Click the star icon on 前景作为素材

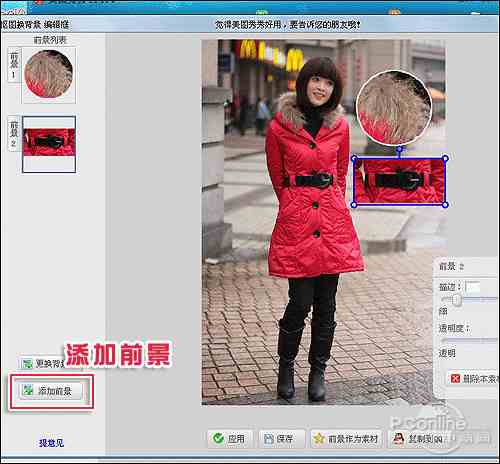tap(319, 438)
